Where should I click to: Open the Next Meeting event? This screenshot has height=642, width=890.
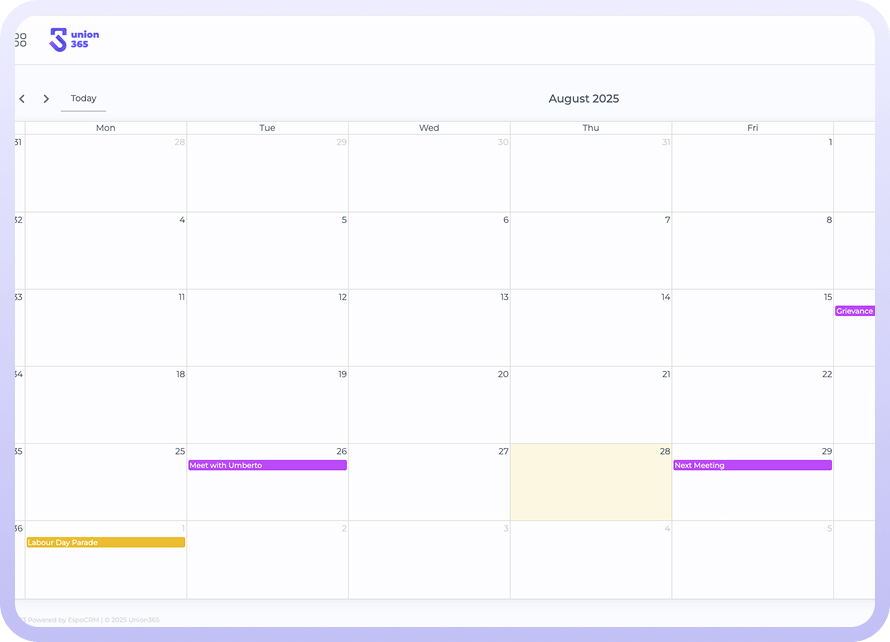752,465
